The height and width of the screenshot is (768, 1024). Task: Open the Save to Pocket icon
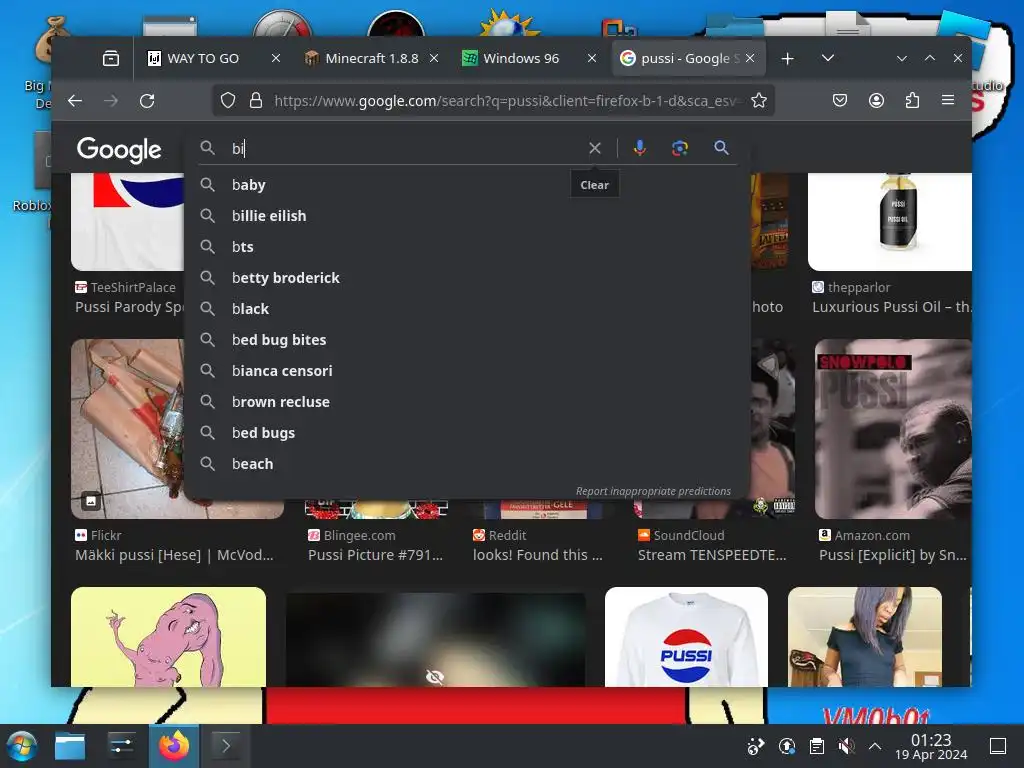coord(840,101)
